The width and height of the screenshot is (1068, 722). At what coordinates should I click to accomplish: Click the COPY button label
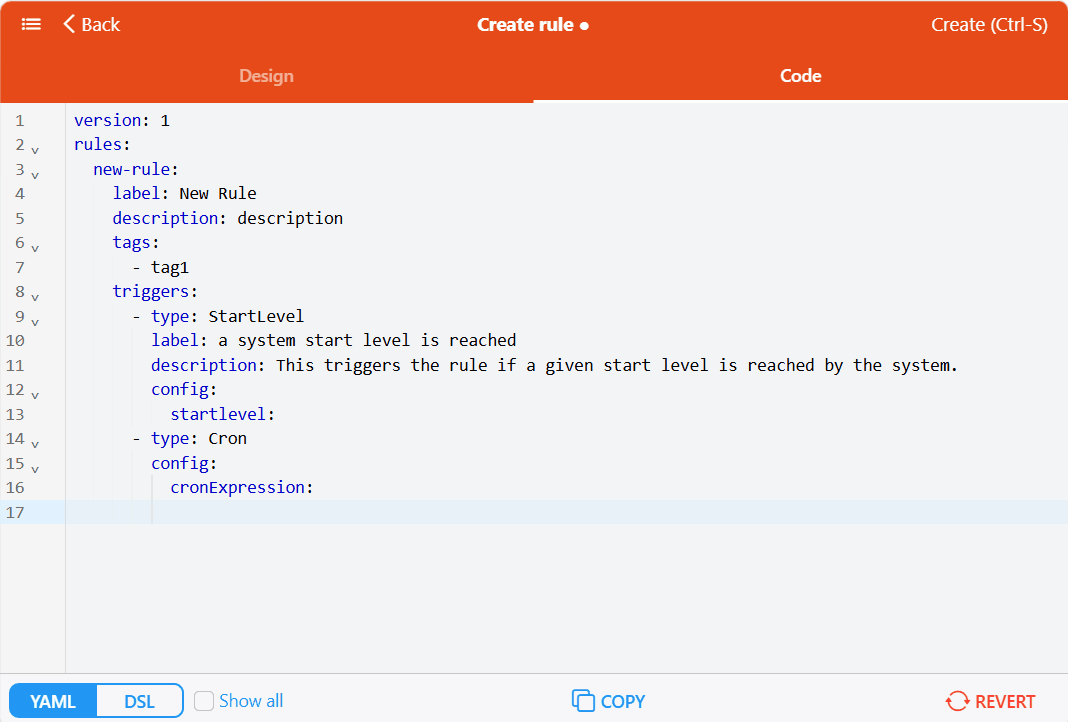point(623,702)
